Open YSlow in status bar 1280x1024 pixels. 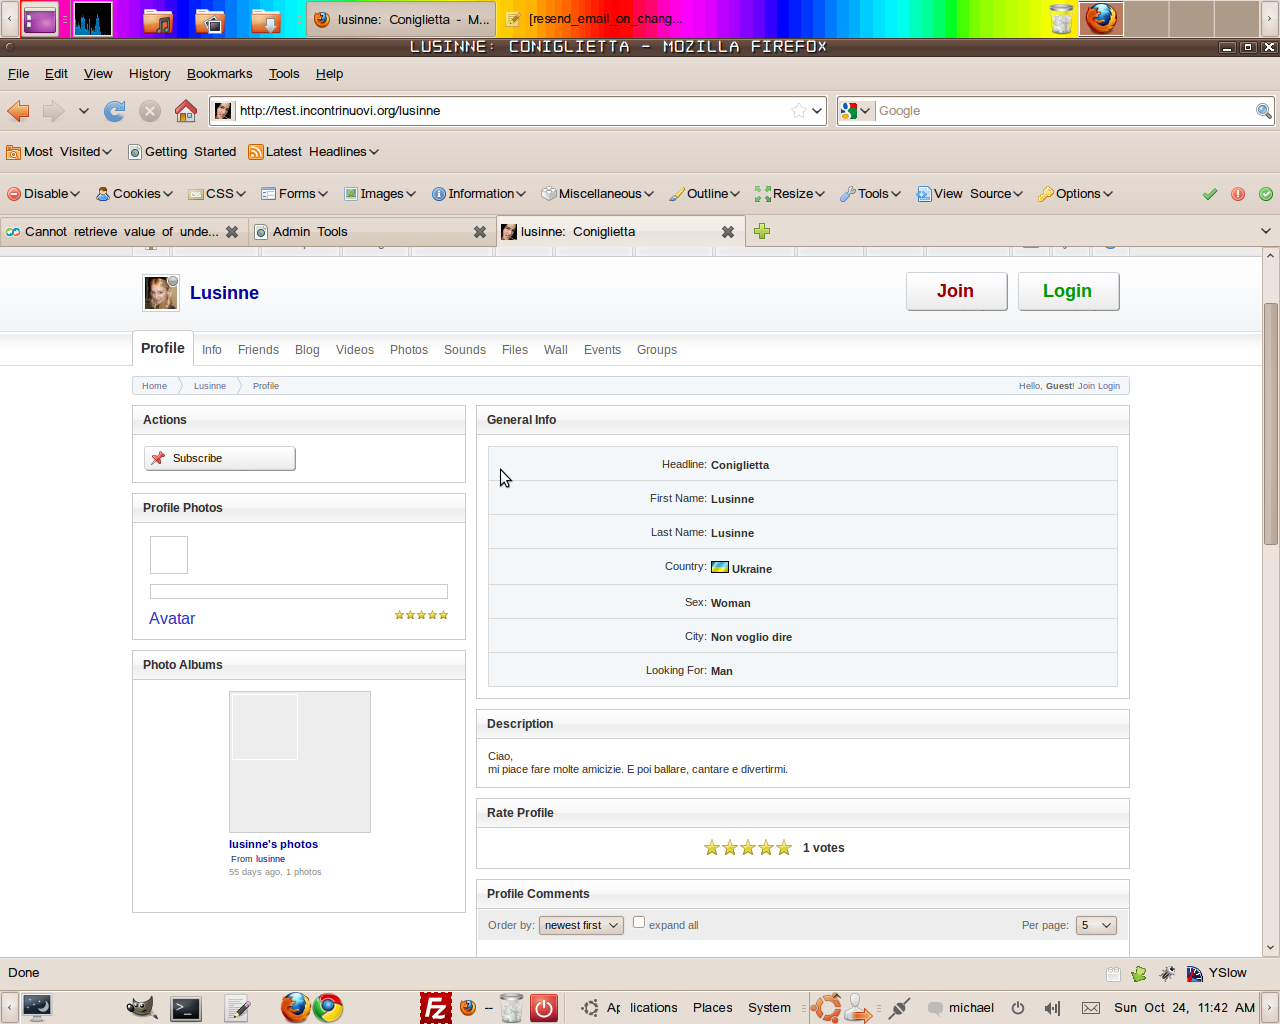click(x=1217, y=973)
